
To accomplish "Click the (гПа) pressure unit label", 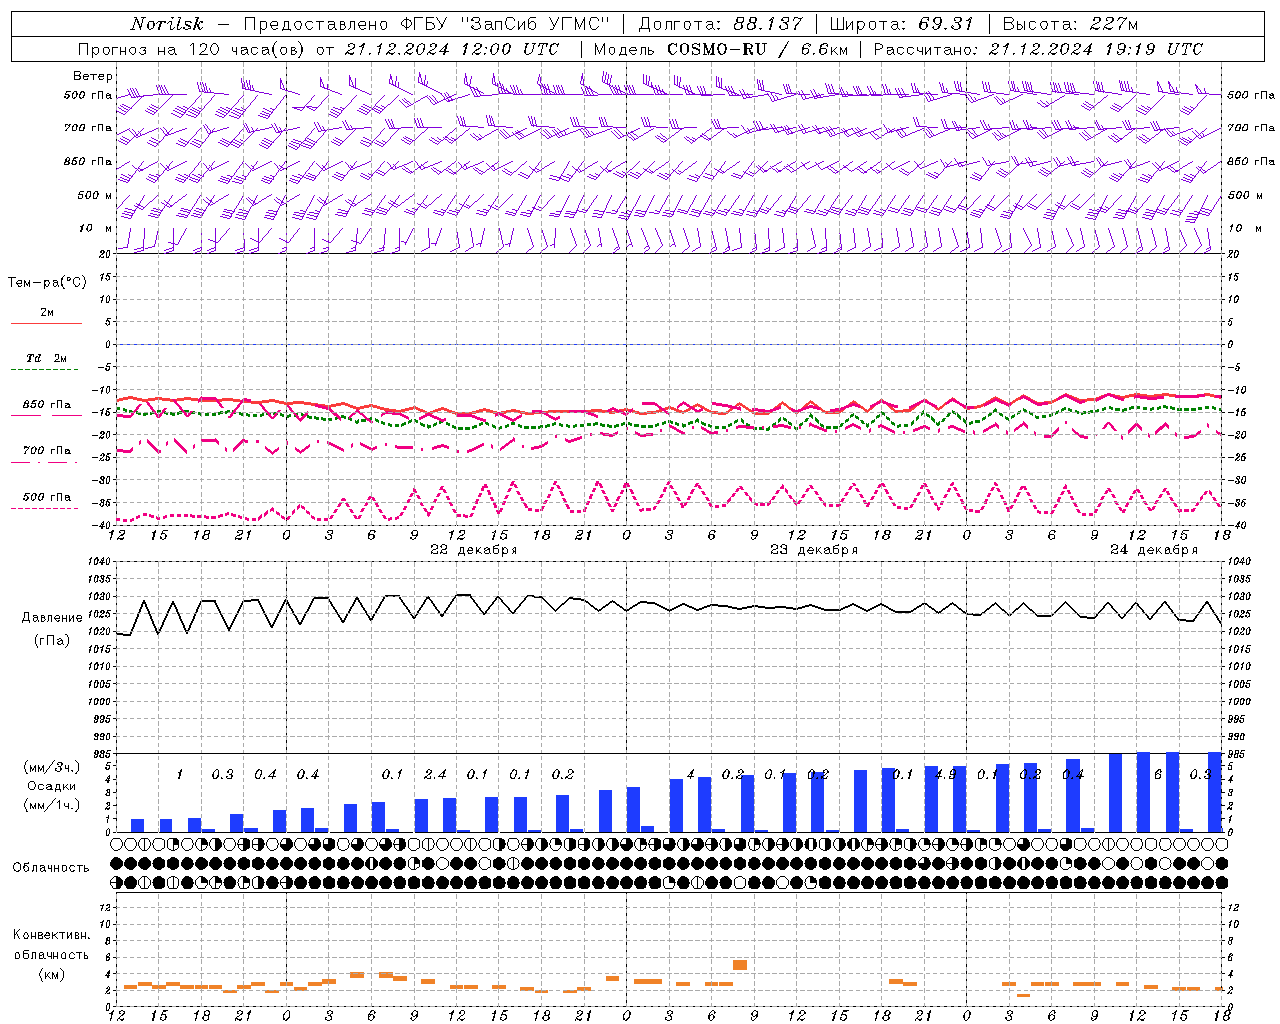I will [52, 641].
